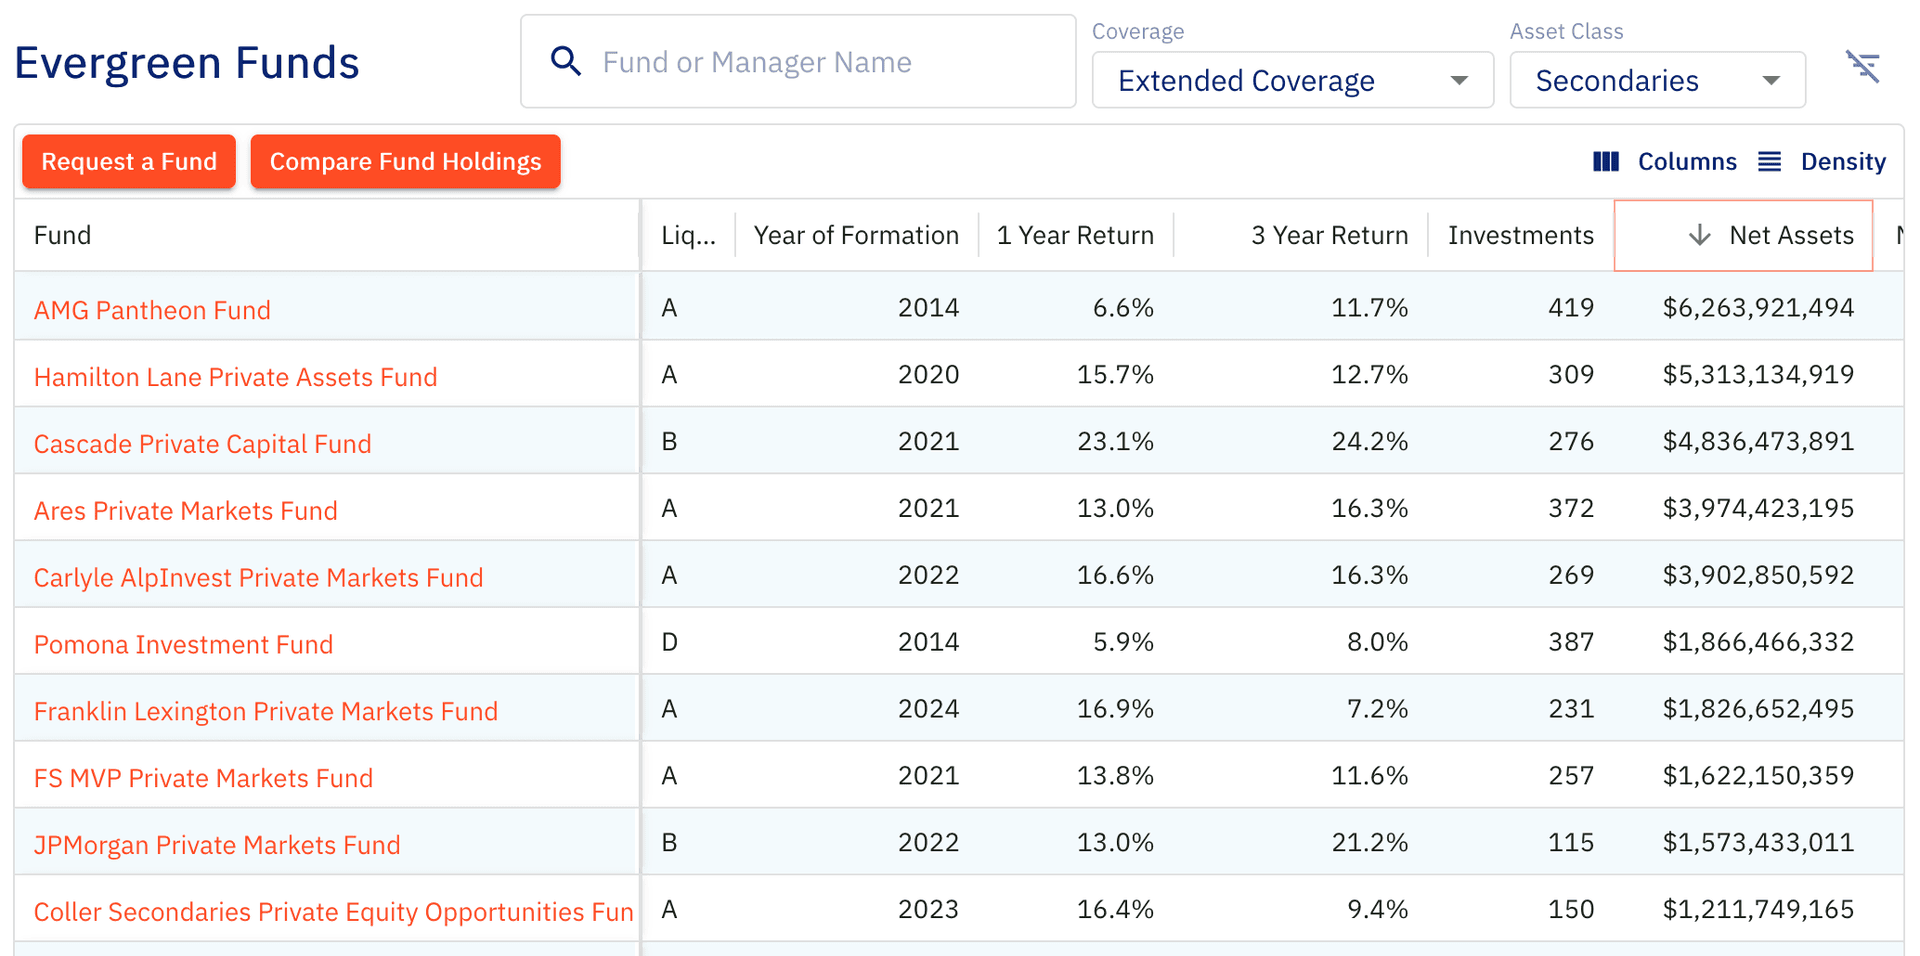Click the Request a Fund button
Image resolution: width=1920 pixels, height=956 pixels.
coord(128,161)
